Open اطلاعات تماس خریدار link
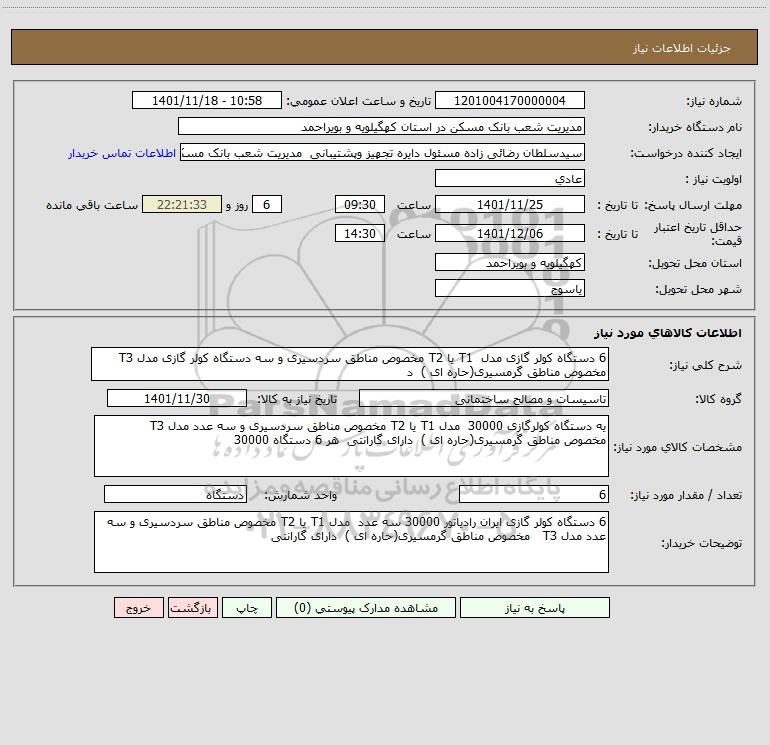 122,153
